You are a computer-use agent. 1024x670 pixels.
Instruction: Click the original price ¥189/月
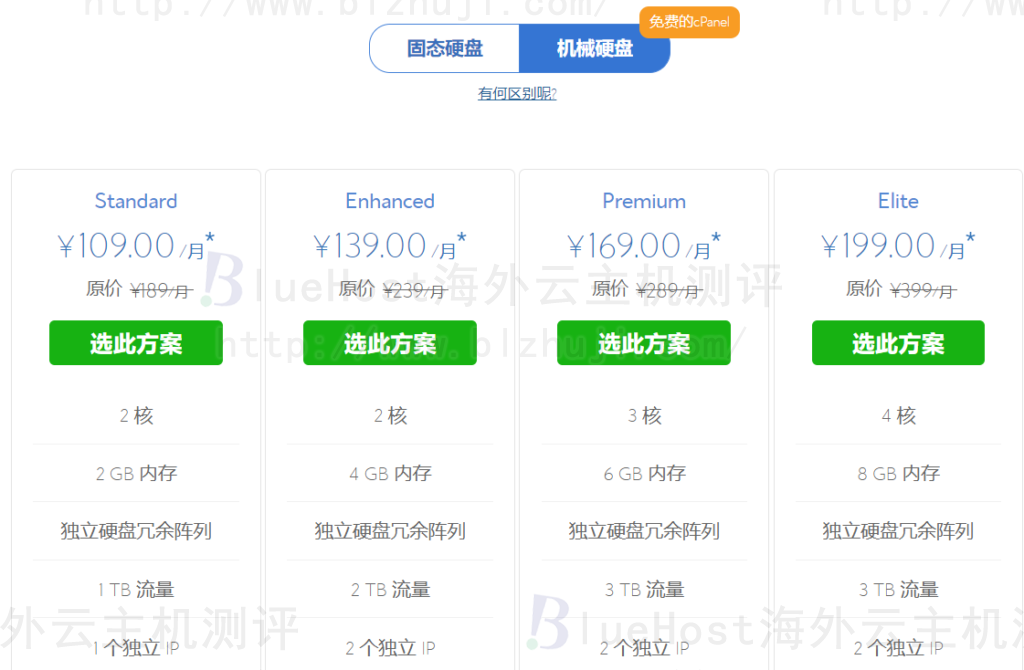[162, 291]
